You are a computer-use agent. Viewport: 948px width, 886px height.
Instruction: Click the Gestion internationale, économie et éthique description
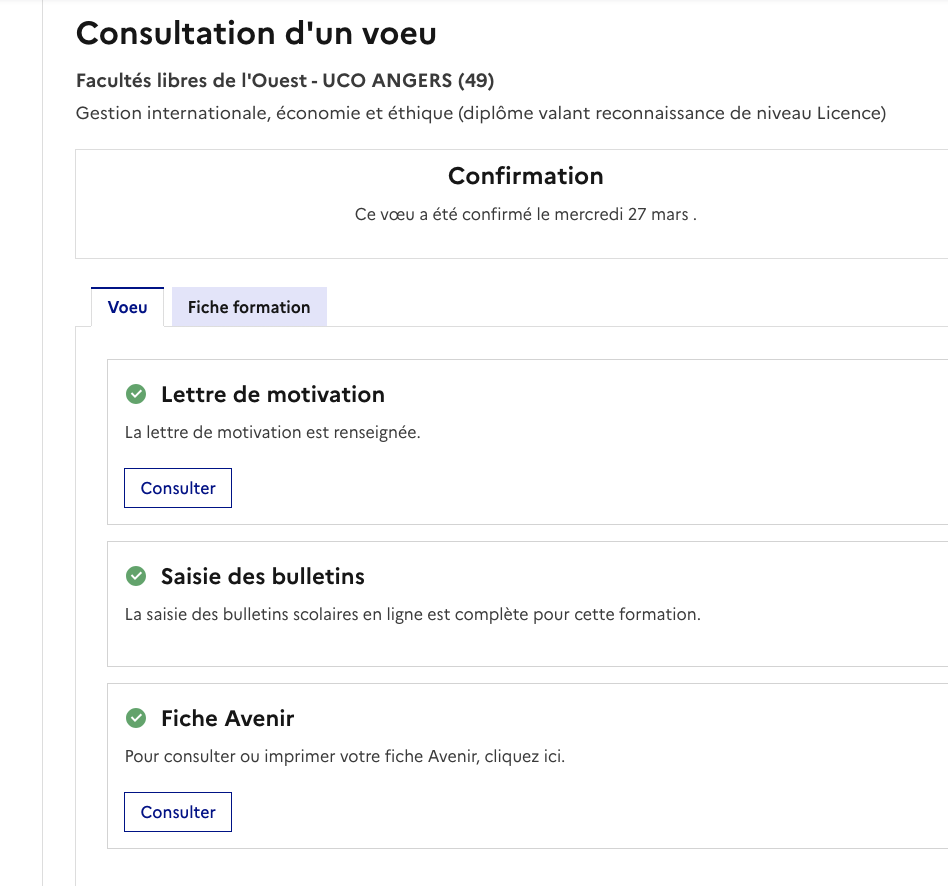[481, 113]
